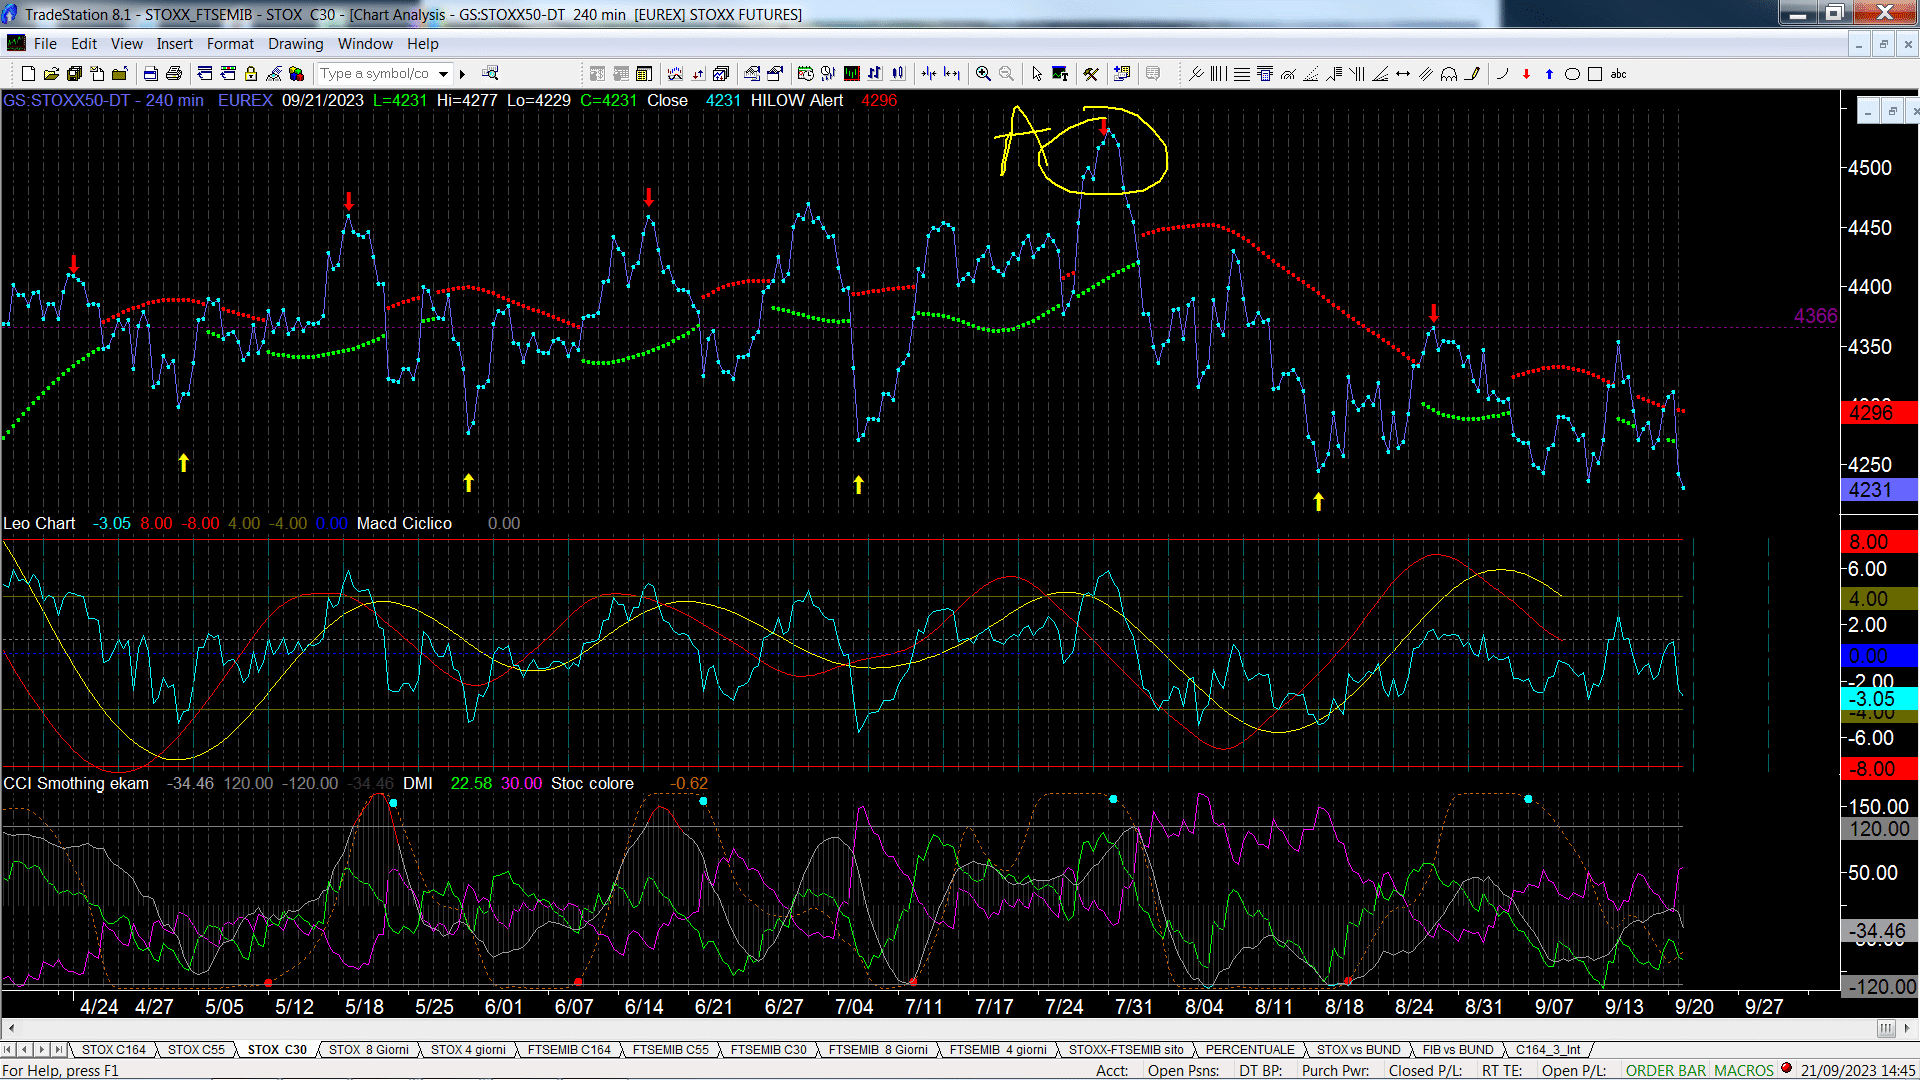Select the horizontal lines drawing tool
This screenshot has width=1920, height=1080.
click(1242, 74)
